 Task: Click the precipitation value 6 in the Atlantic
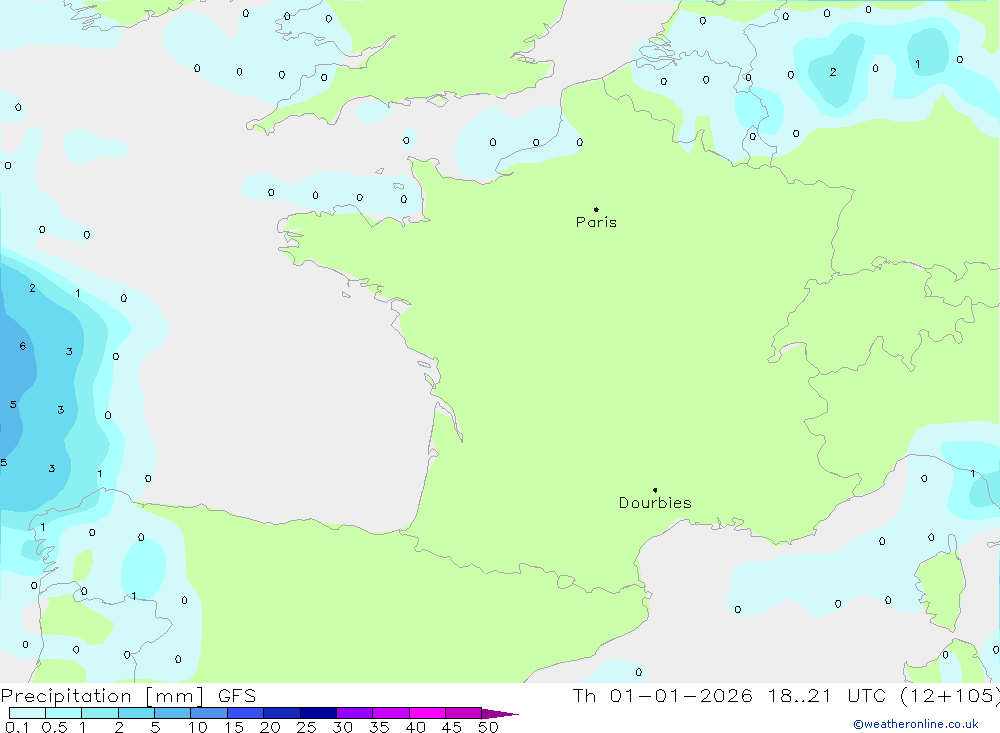click(x=22, y=346)
